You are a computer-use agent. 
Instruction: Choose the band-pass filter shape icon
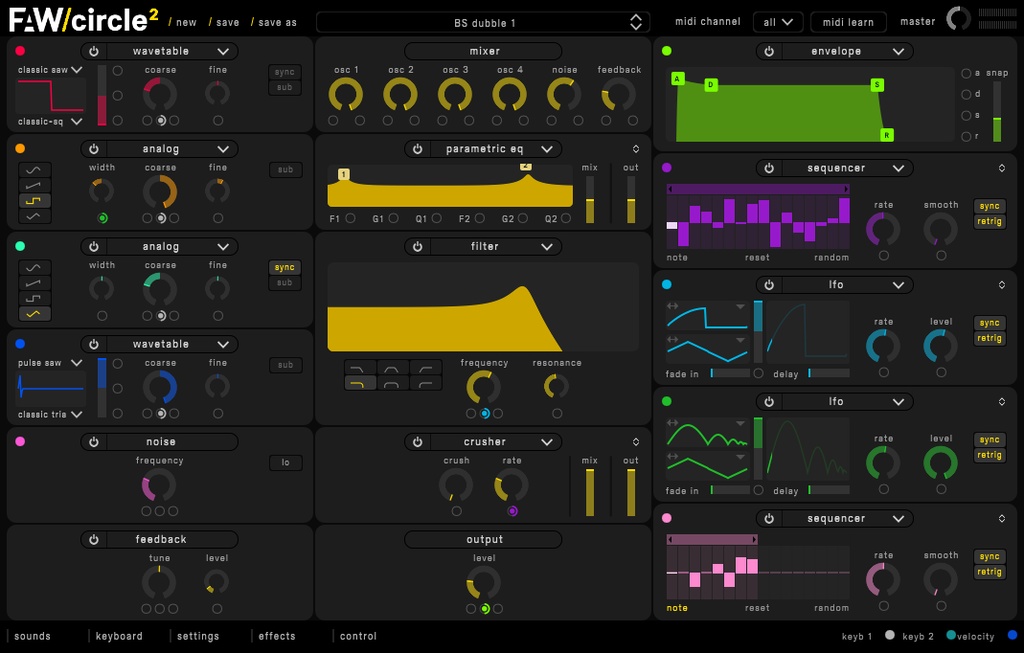[x=391, y=367]
